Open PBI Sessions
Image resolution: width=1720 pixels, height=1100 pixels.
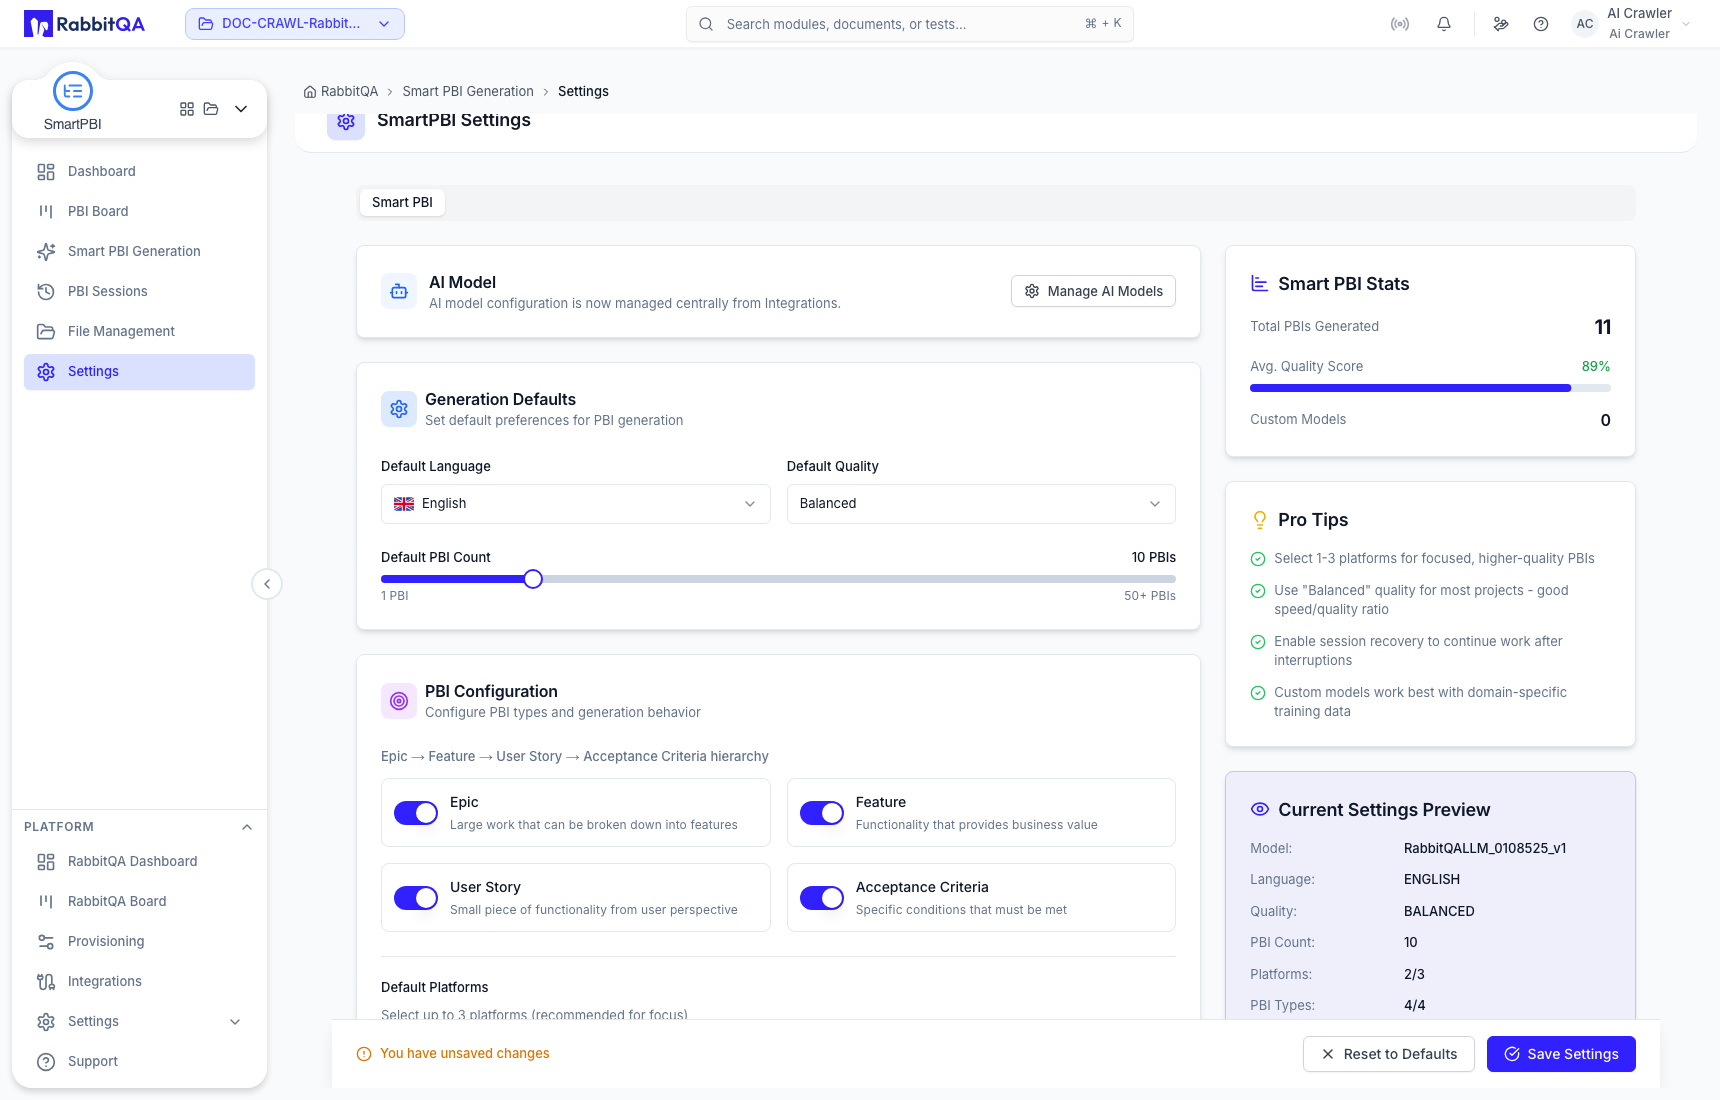tap(139, 292)
